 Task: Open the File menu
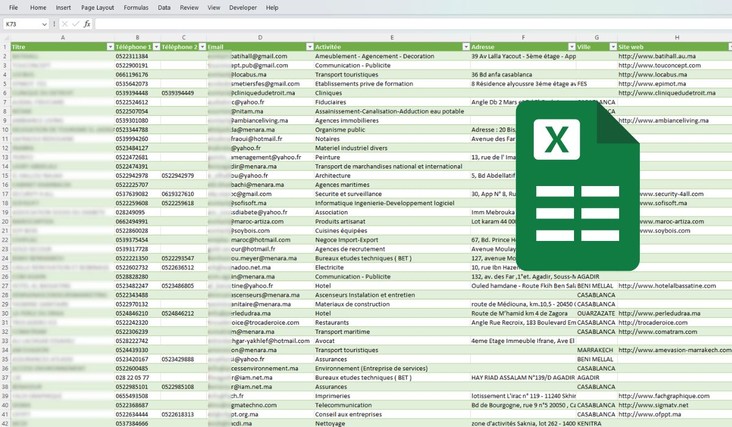pyautogui.click(x=13, y=7)
